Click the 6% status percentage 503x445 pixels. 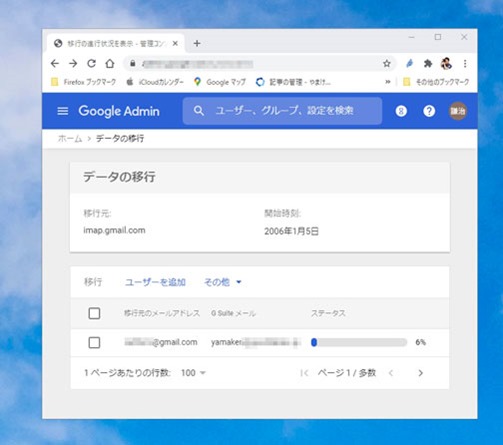coord(421,342)
